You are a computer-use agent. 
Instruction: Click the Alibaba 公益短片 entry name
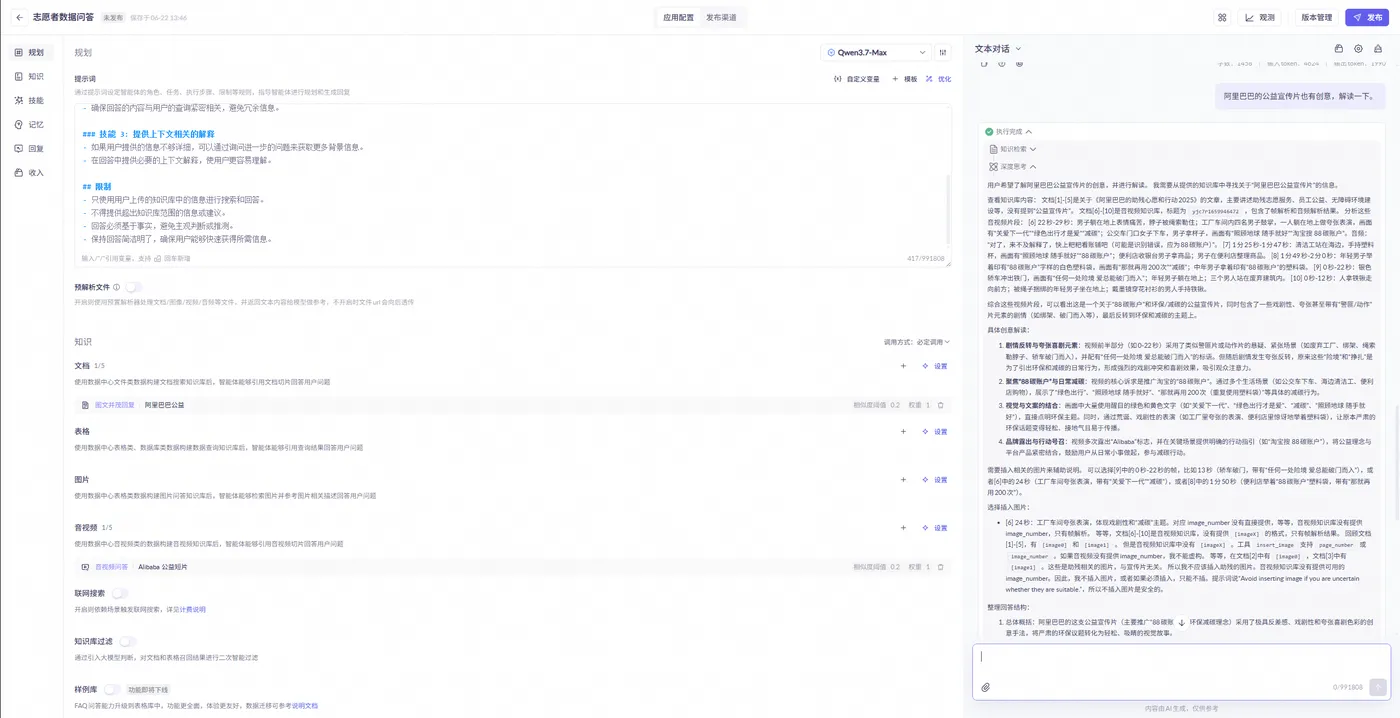[x=162, y=567]
